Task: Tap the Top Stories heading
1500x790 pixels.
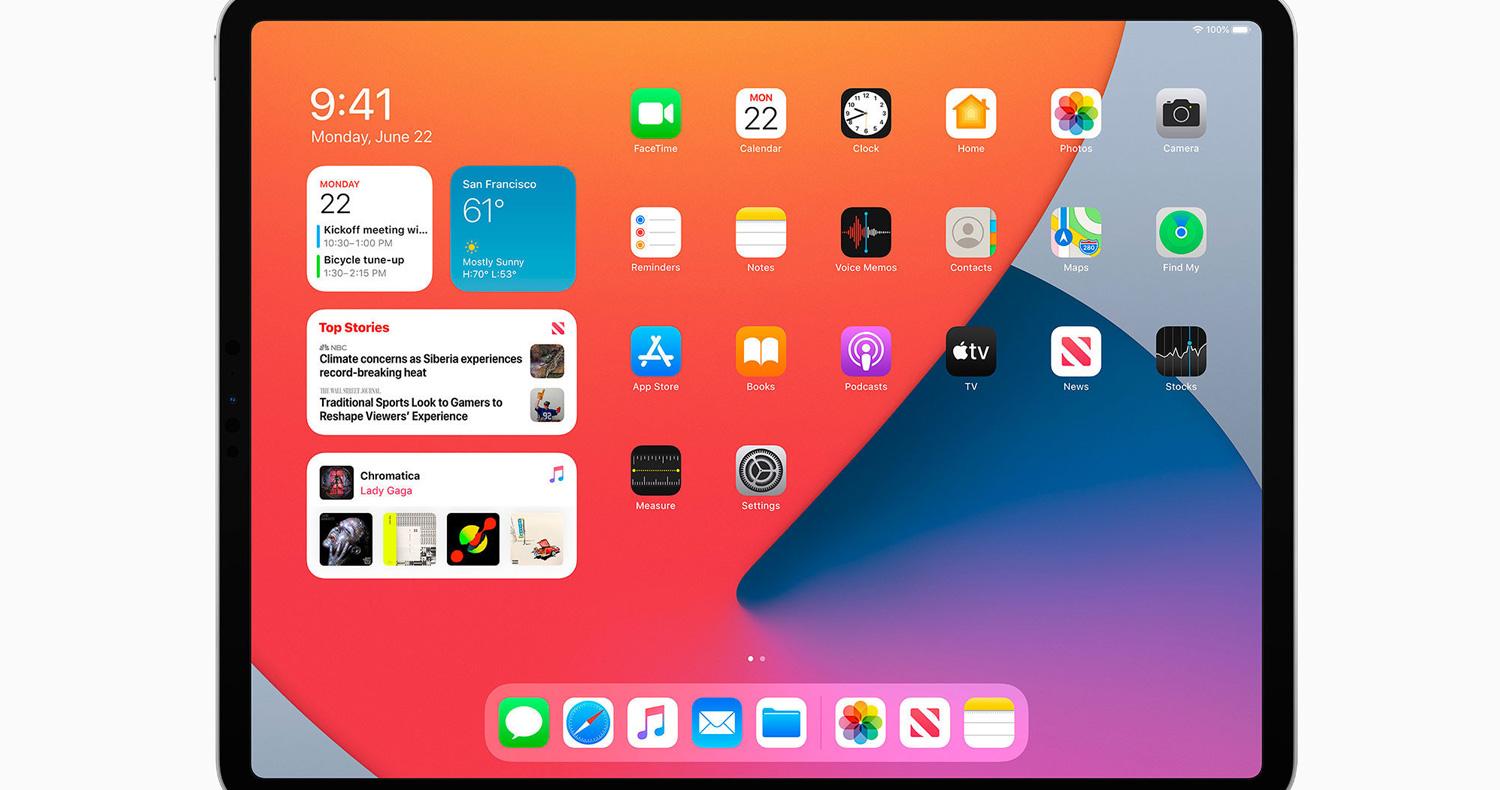Action: click(x=354, y=327)
